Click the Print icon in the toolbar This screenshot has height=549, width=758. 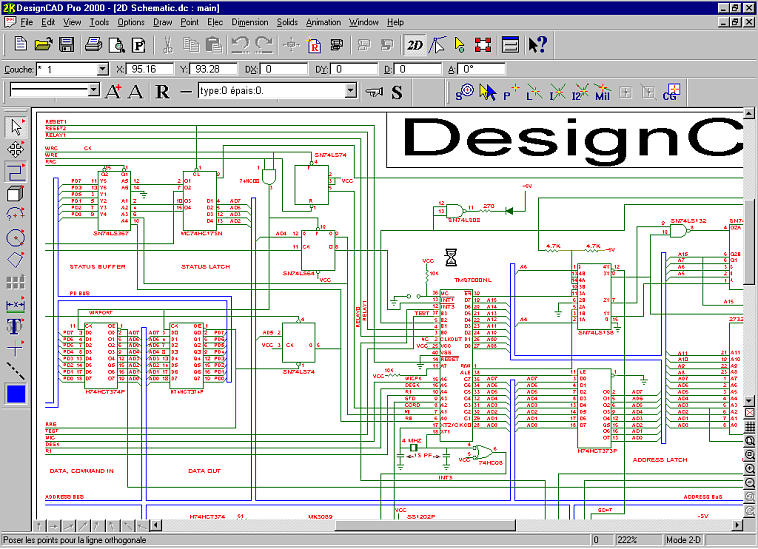[x=93, y=45]
